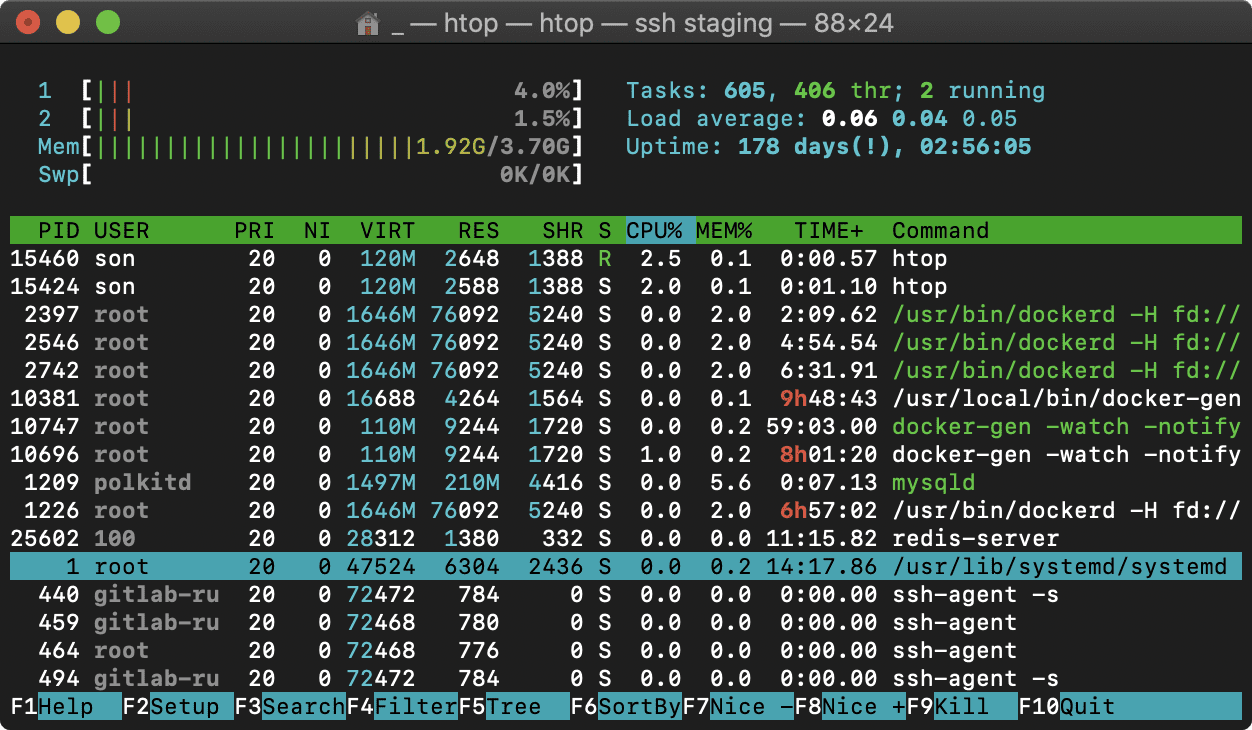Click F8 Nice + to raise niceness
The height and width of the screenshot is (730, 1252).
(850, 707)
